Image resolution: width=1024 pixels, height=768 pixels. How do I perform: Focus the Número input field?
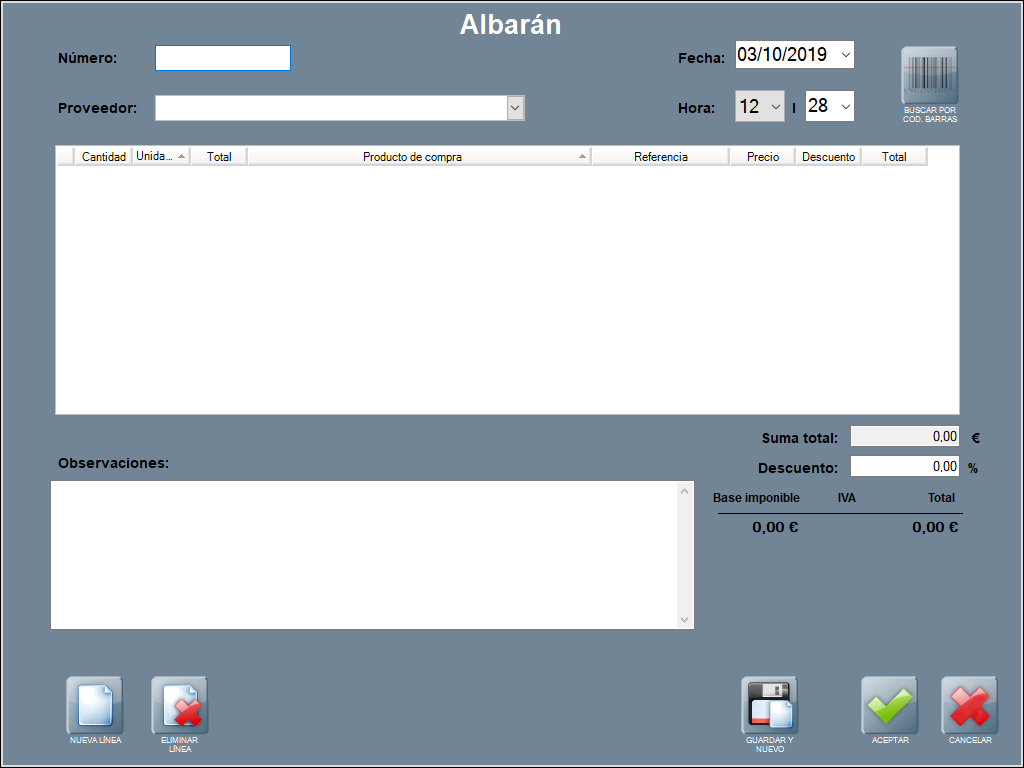pos(222,58)
